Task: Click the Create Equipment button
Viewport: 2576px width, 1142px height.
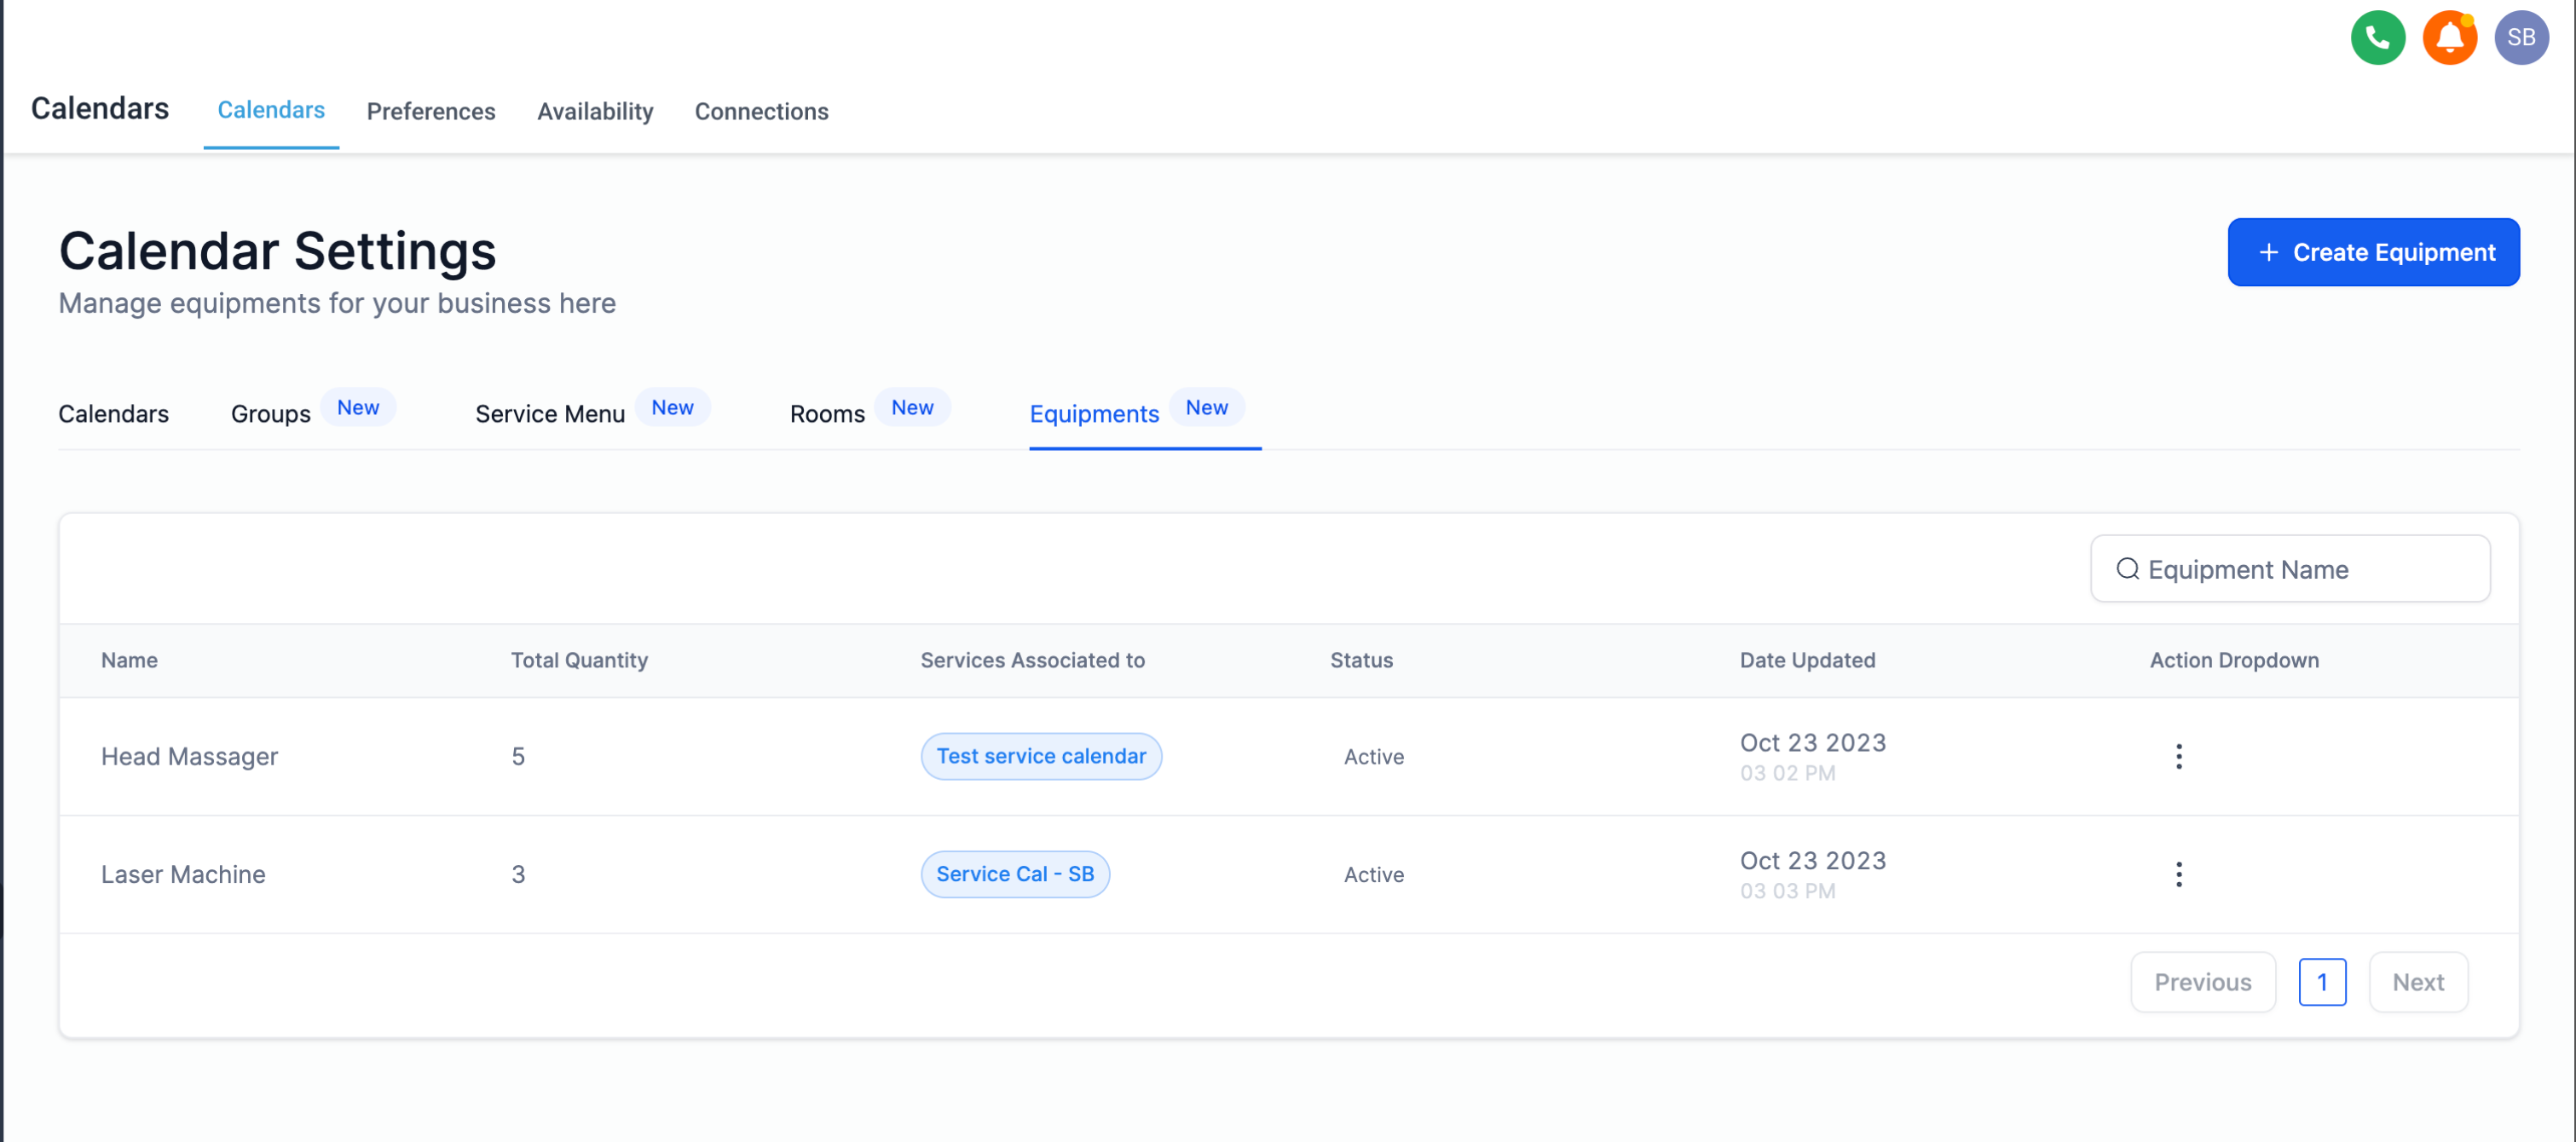Action: [x=2373, y=252]
